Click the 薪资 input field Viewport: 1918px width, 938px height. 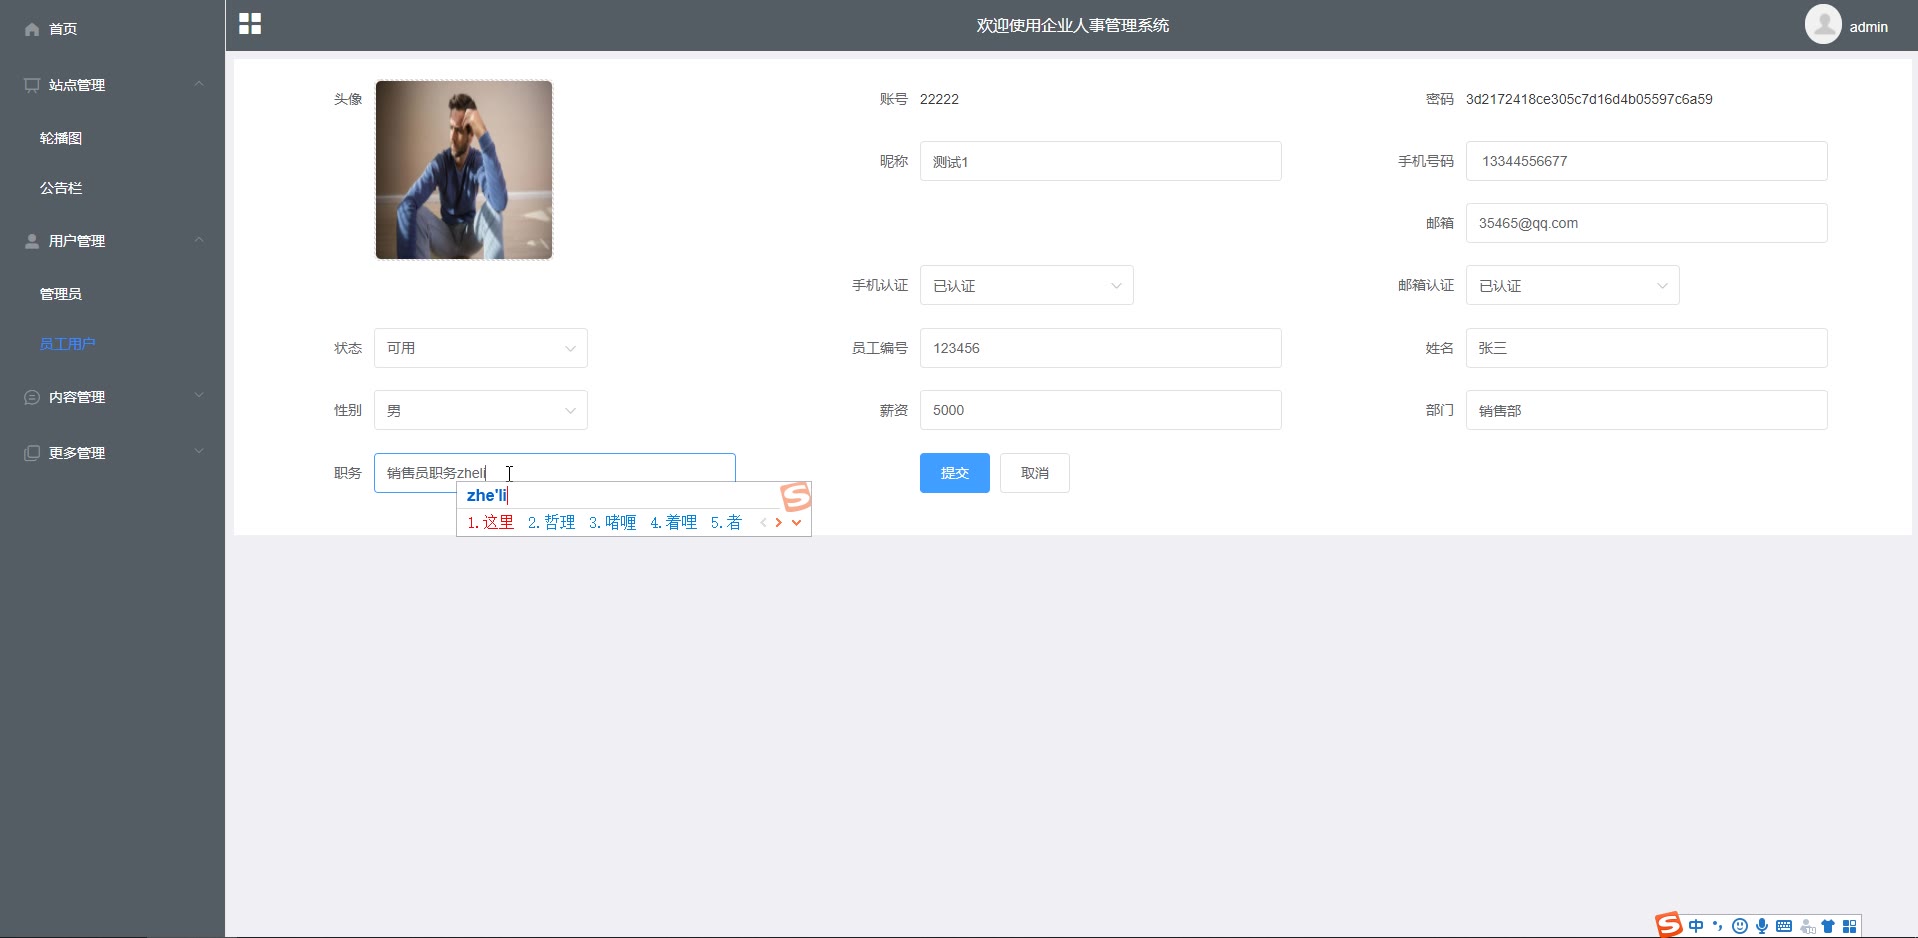(x=1101, y=410)
